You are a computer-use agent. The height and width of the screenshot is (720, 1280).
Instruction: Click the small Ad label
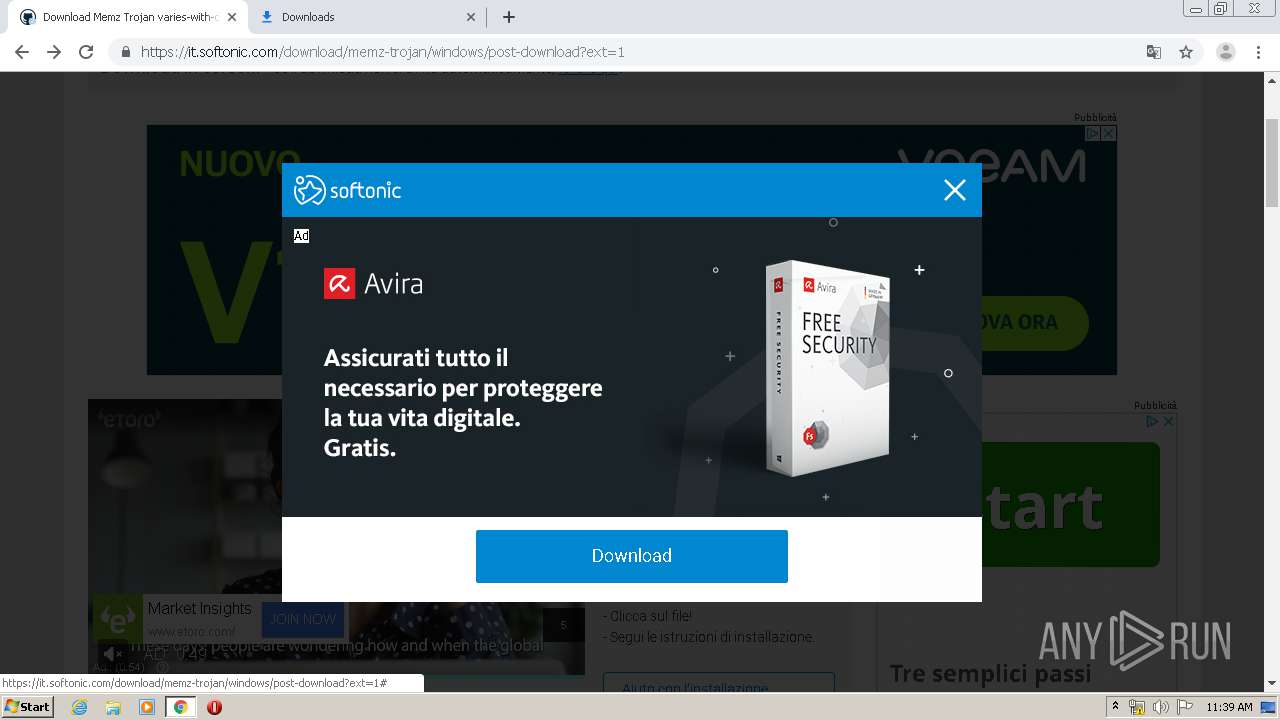click(301, 236)
